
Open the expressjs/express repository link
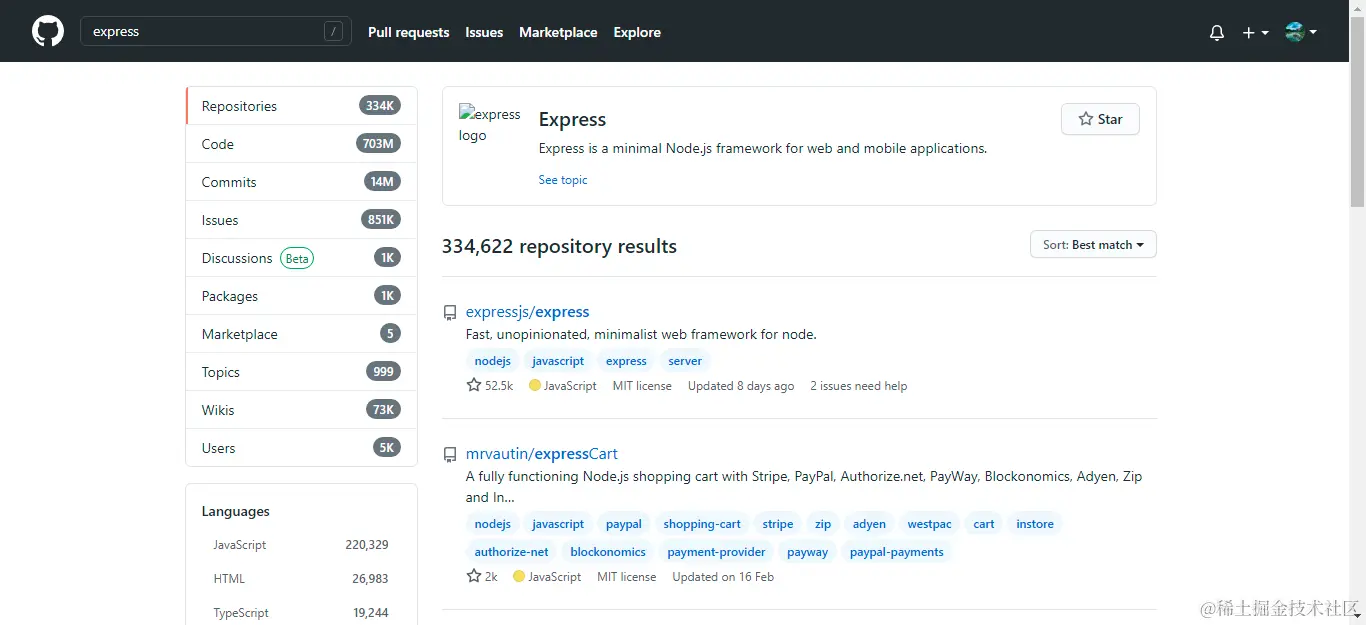[x=527, y=312]
